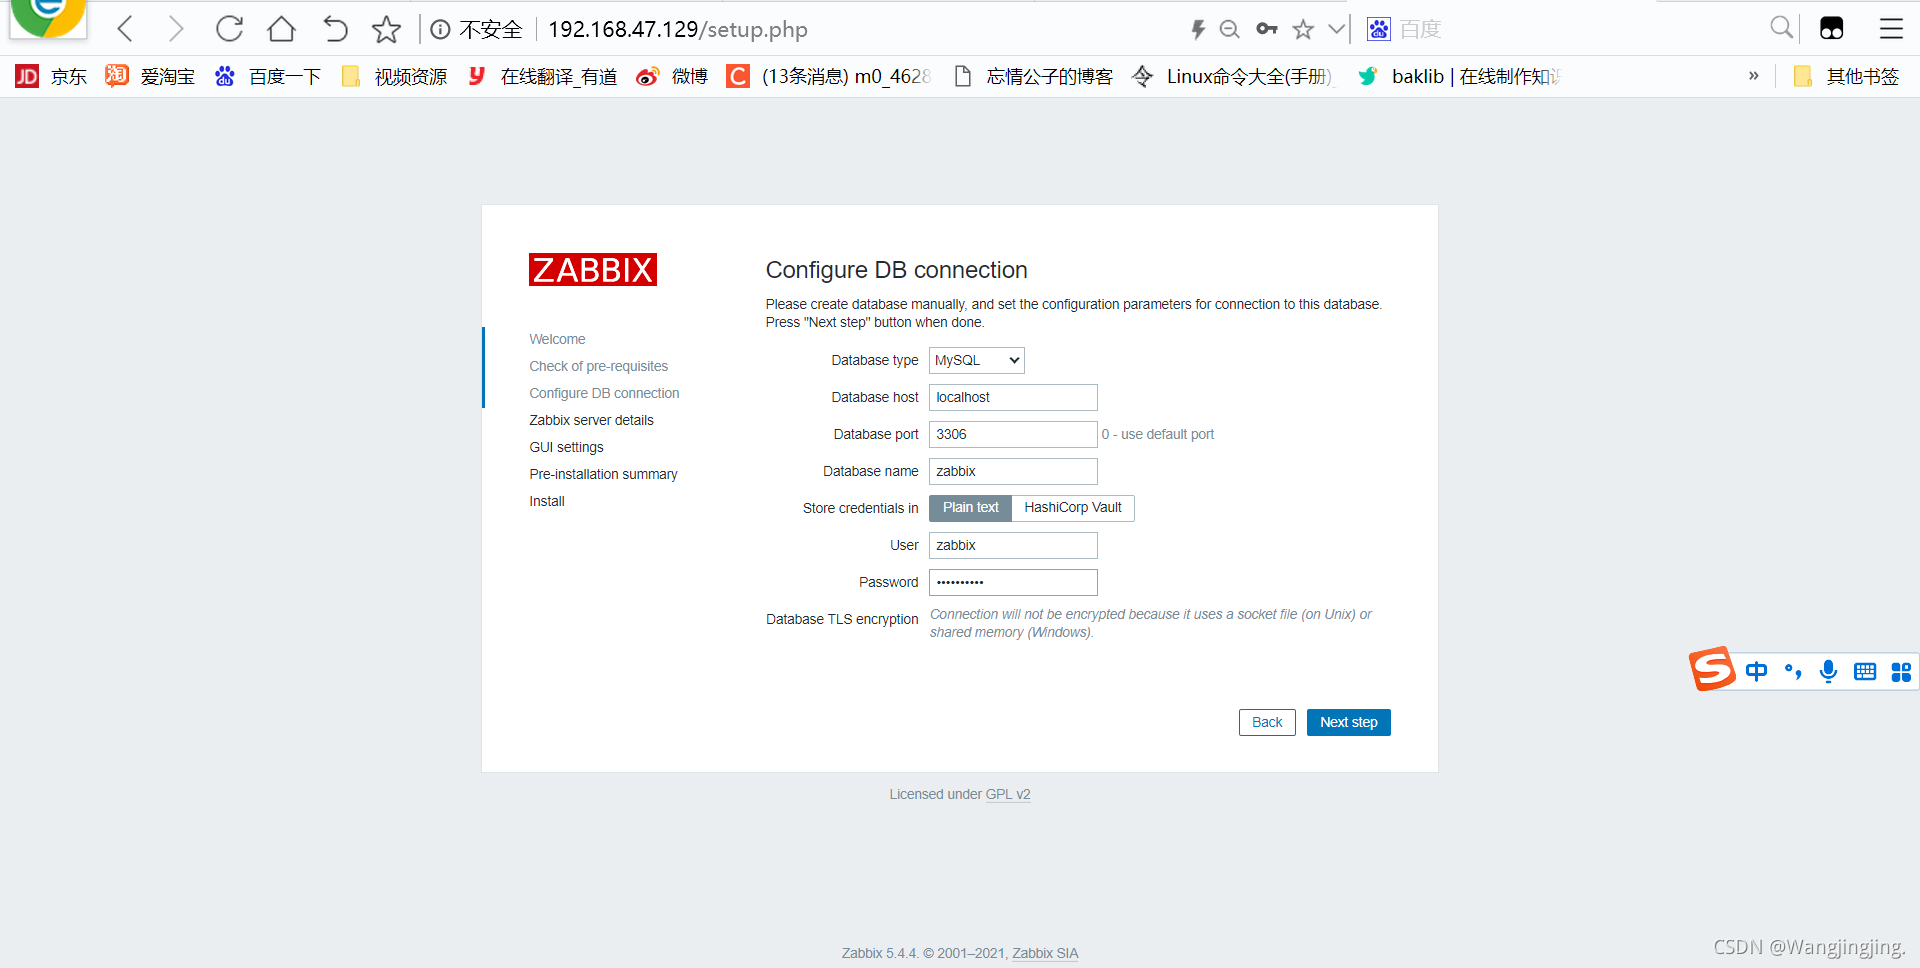The height and width of the screenshot is (968, 1920).
Task: Open saved passwords key icon
Action: (1267, 29)
